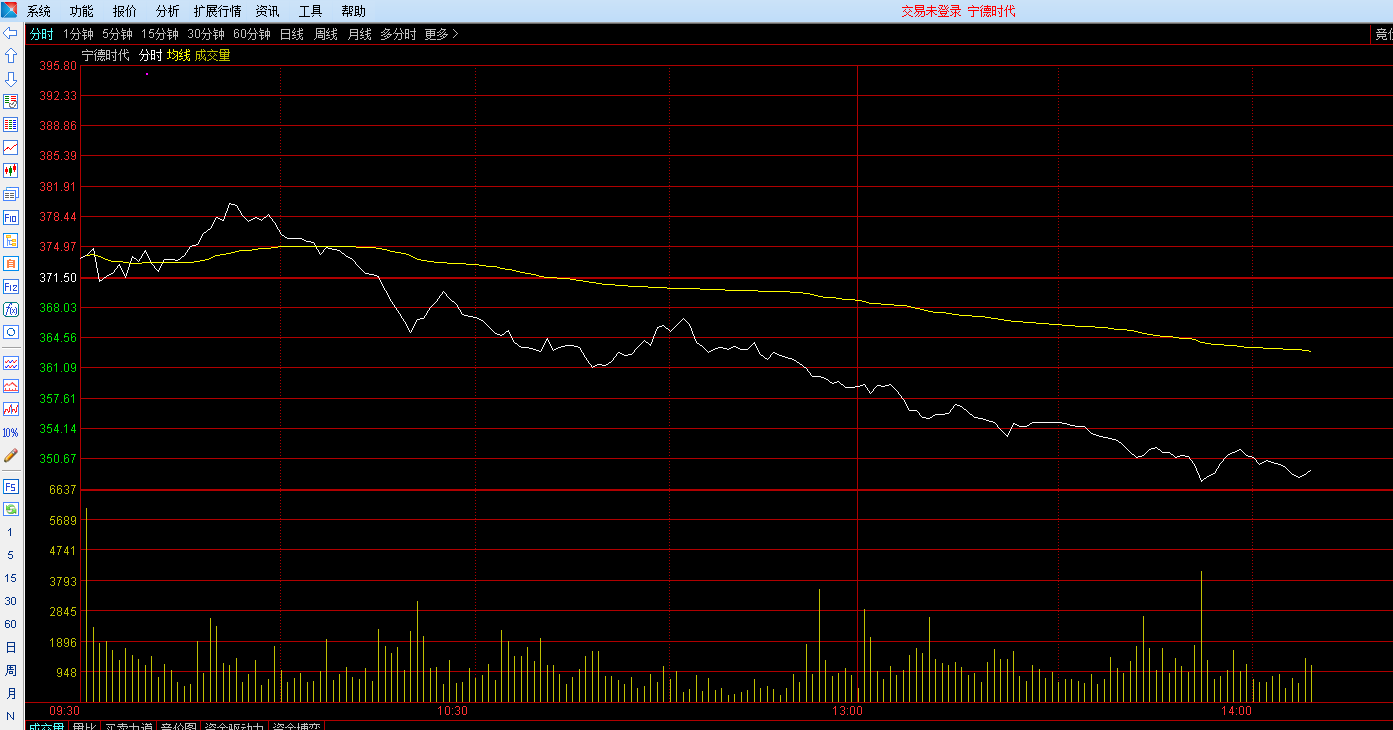Click the 395.80 top price label
Viewport: 1393px width, 730px height.
pyautogui.click(x=58, y=65)
